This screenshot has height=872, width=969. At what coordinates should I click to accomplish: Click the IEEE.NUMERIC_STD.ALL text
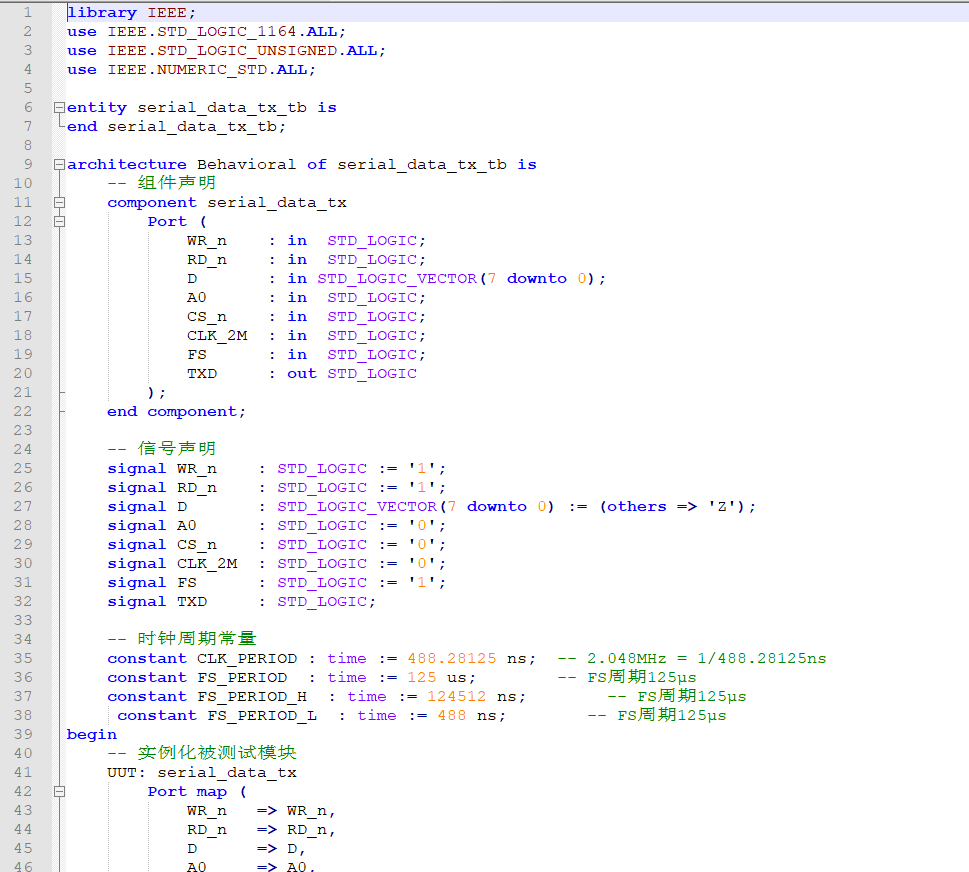211,70
